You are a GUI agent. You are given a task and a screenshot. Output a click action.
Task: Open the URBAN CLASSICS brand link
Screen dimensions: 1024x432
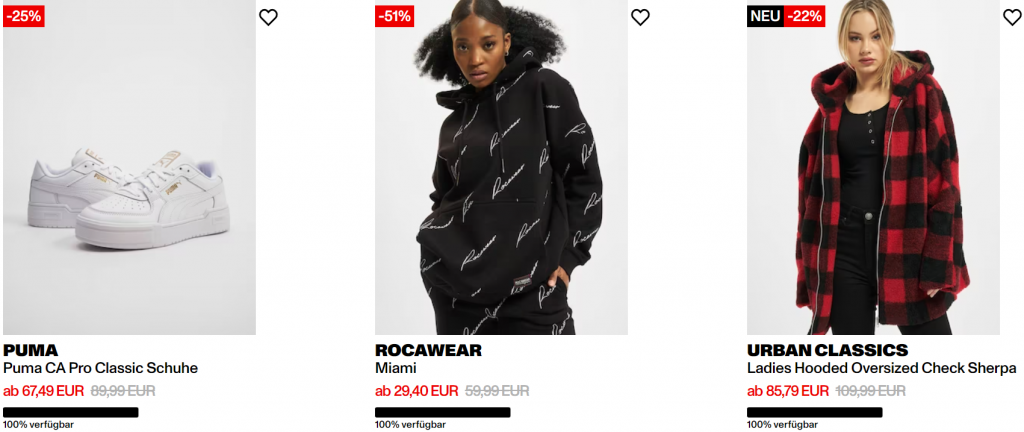coord(827,350)
